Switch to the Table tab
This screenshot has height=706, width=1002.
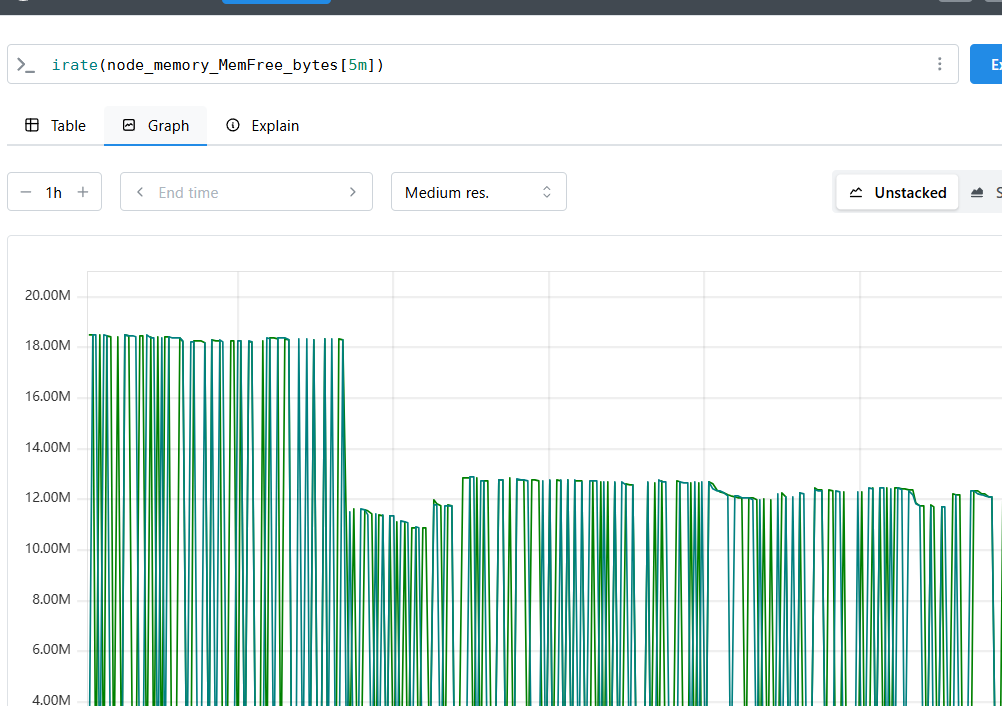tap(56, 126)
